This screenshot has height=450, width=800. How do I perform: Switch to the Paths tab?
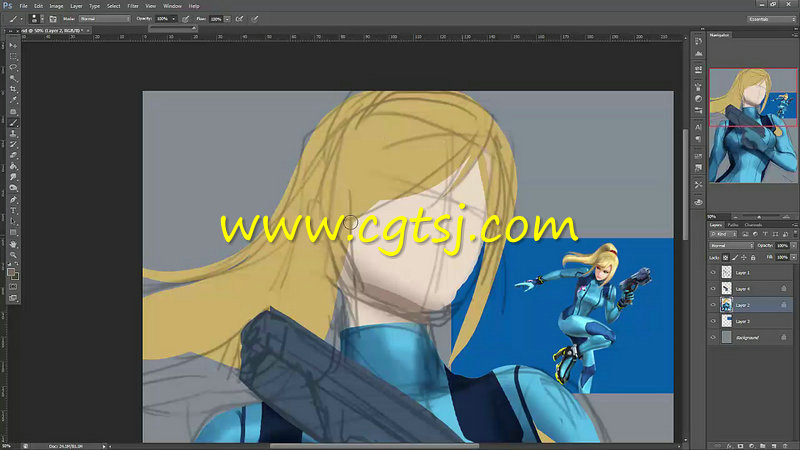733,225
